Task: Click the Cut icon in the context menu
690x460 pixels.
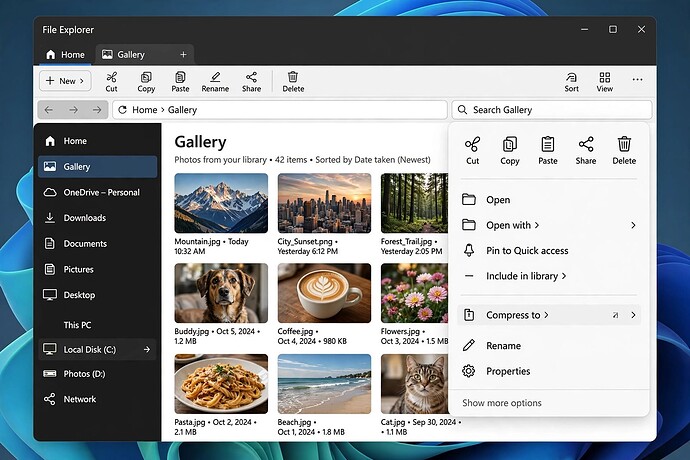Action: [x=472, y=144]
